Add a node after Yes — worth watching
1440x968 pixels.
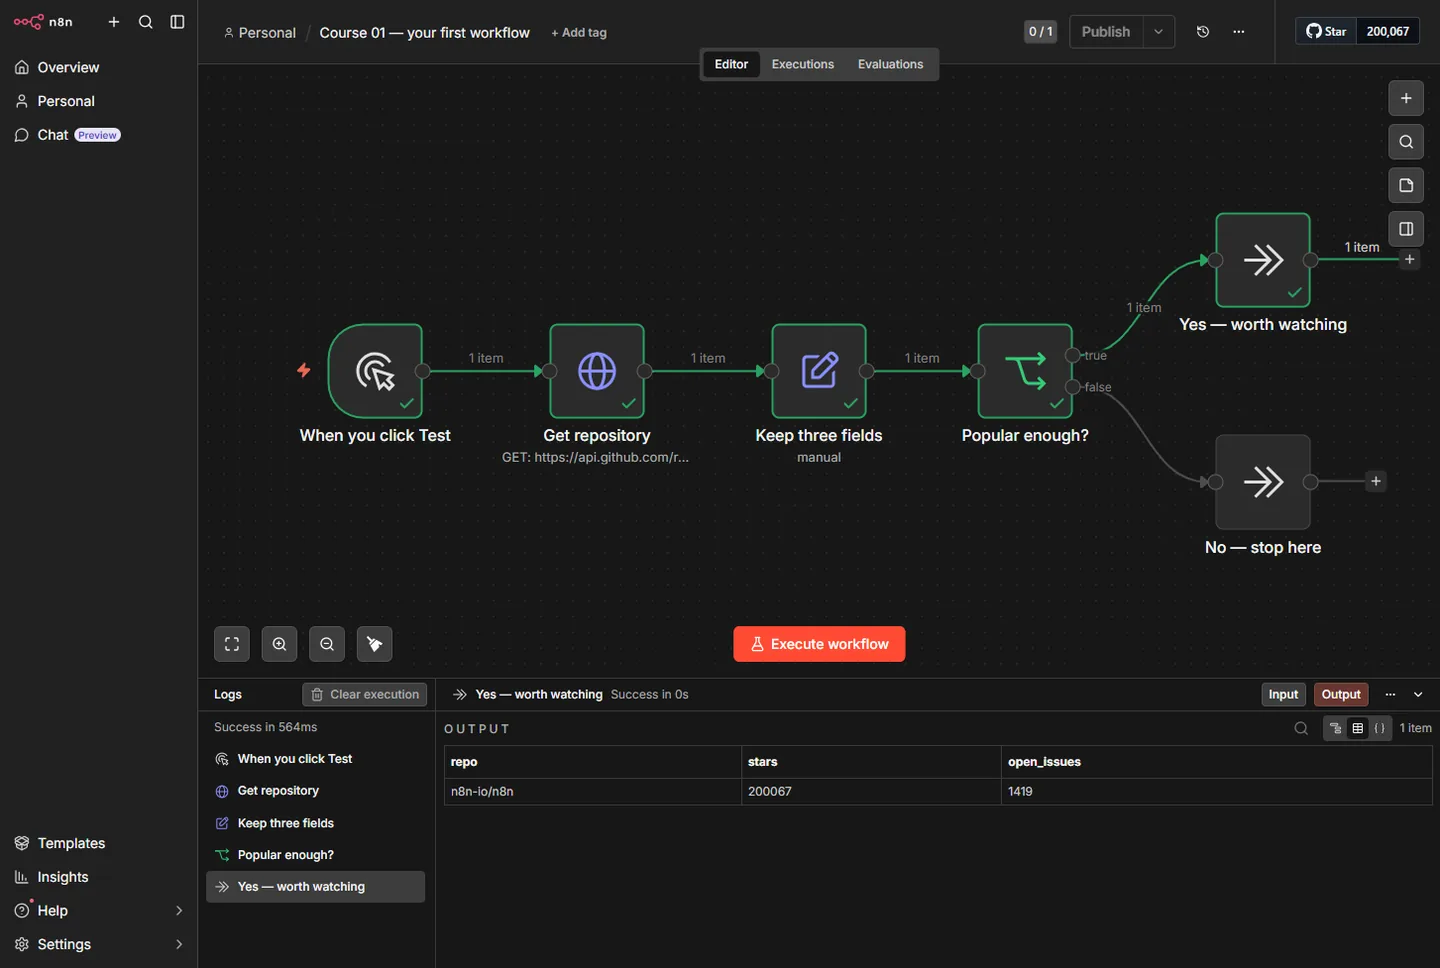click(x=1410, y=260)
